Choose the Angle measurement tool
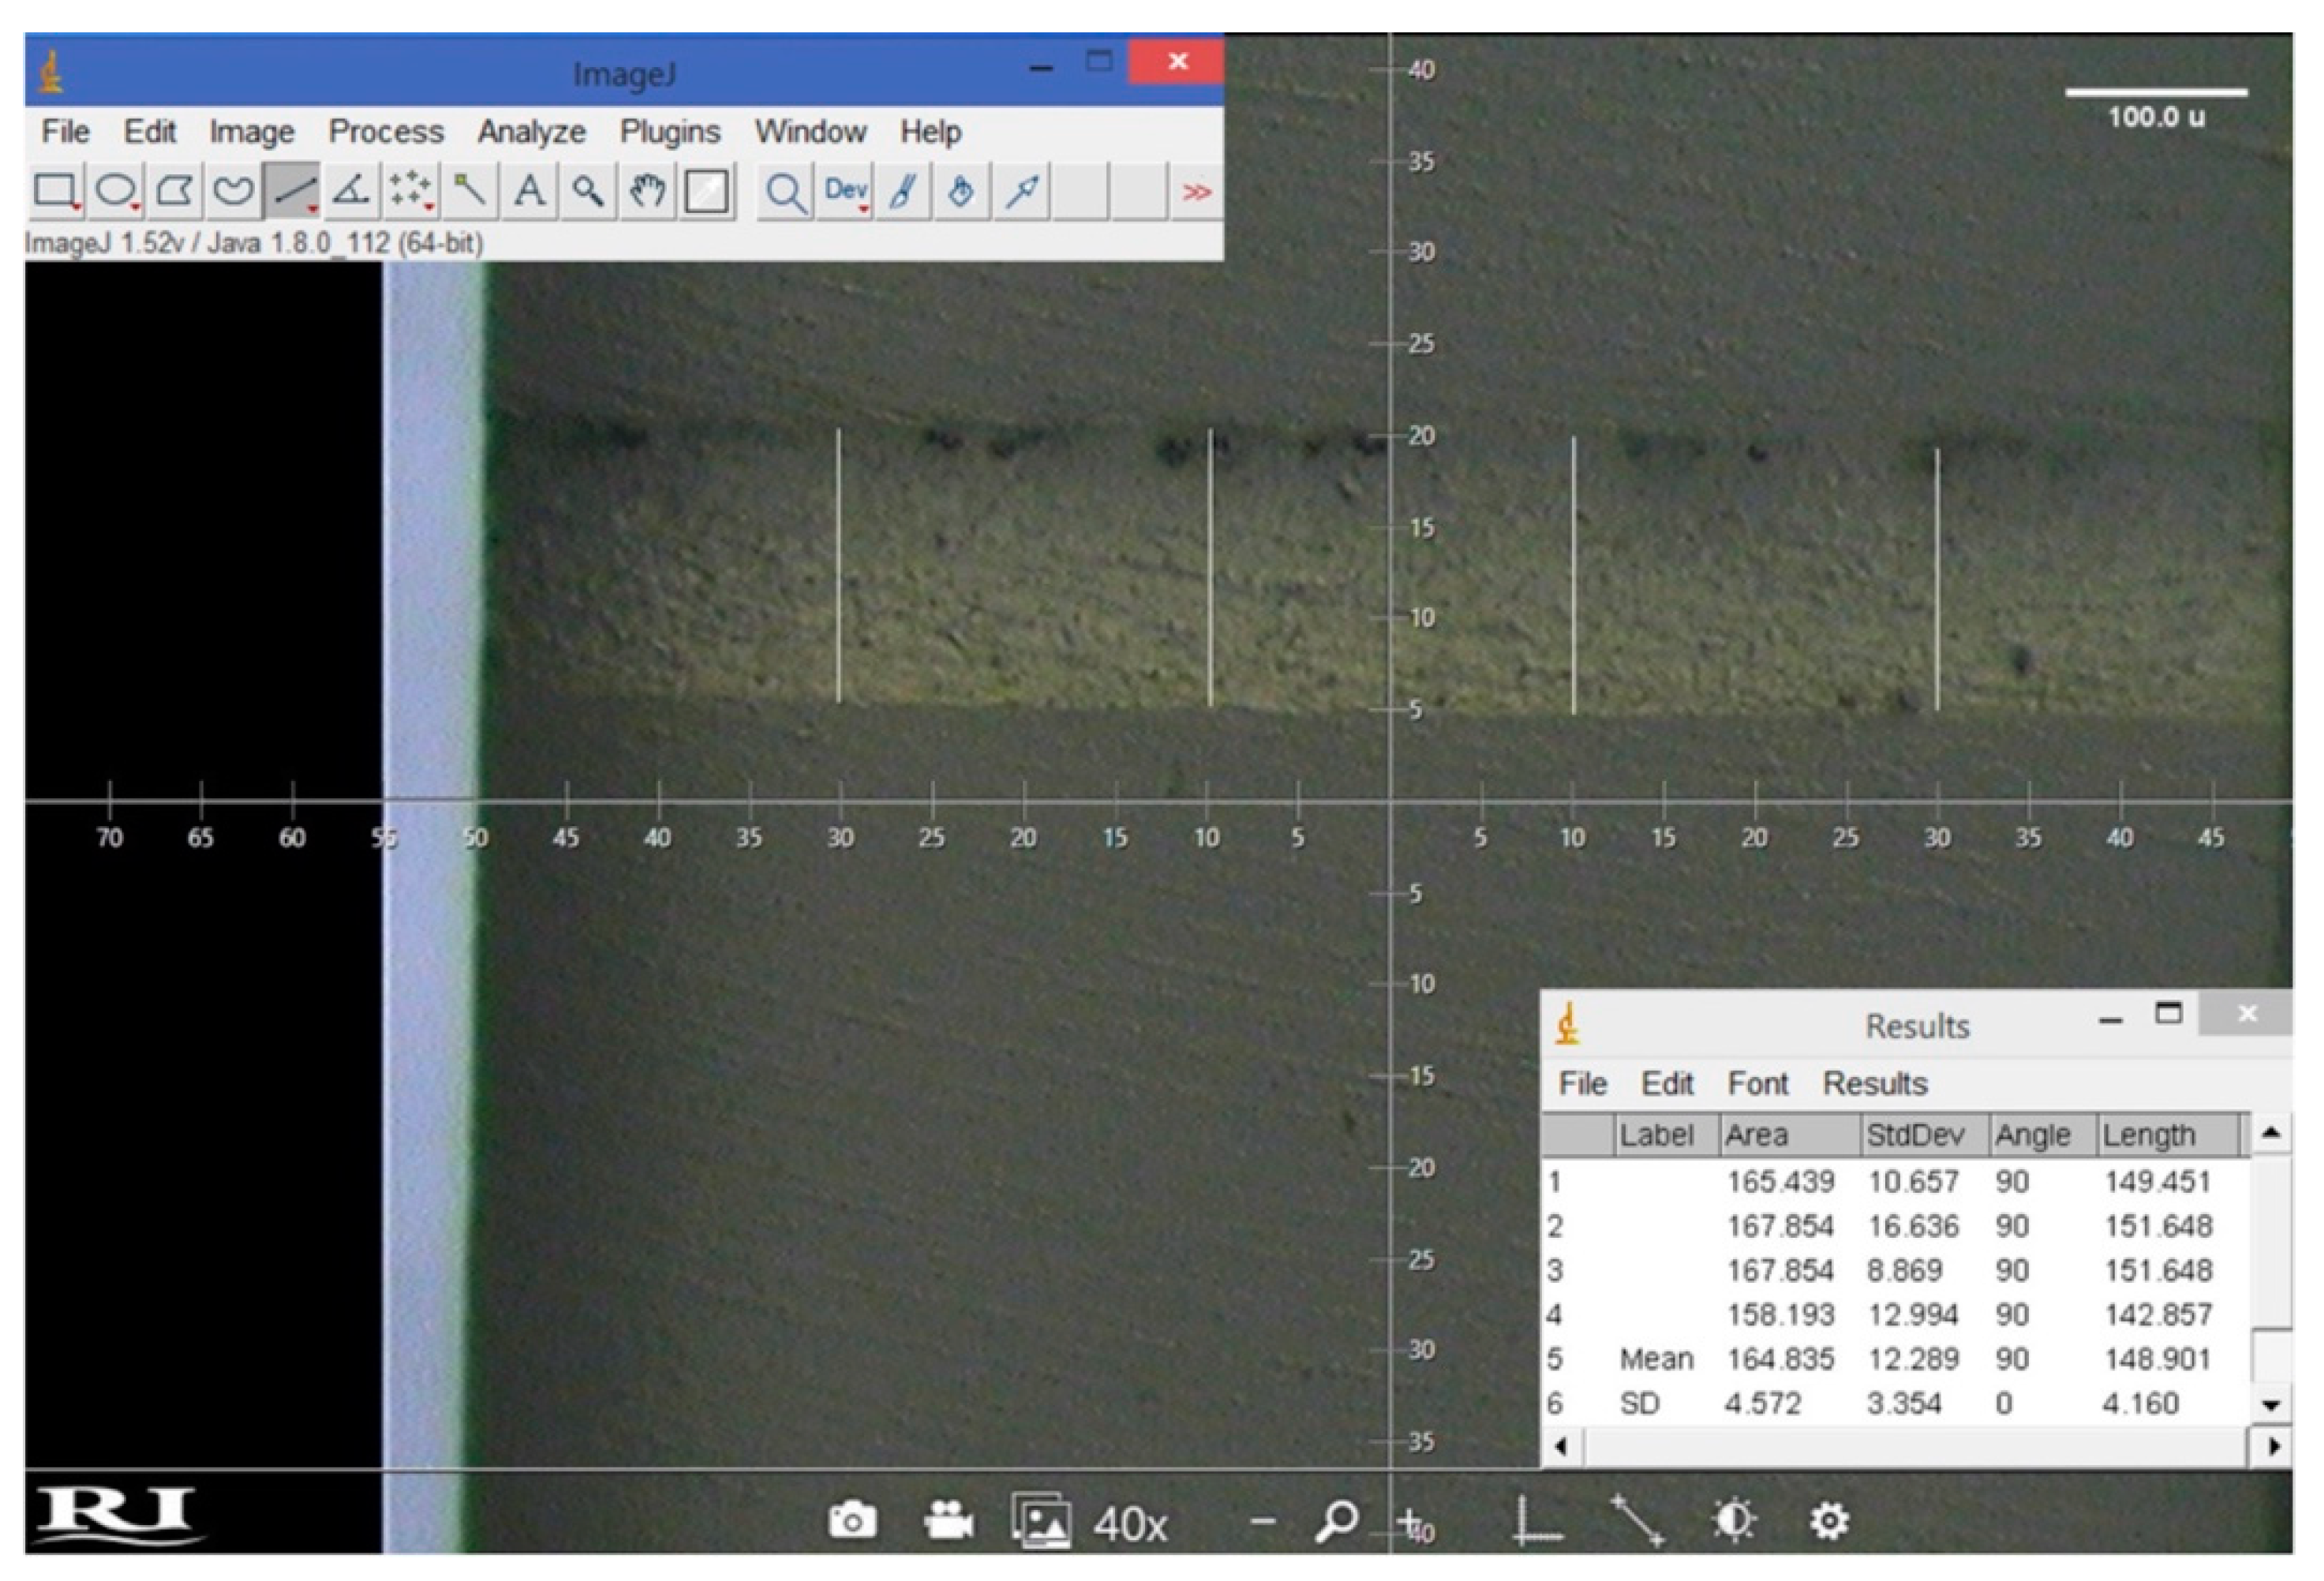 (x=351, y=190)
